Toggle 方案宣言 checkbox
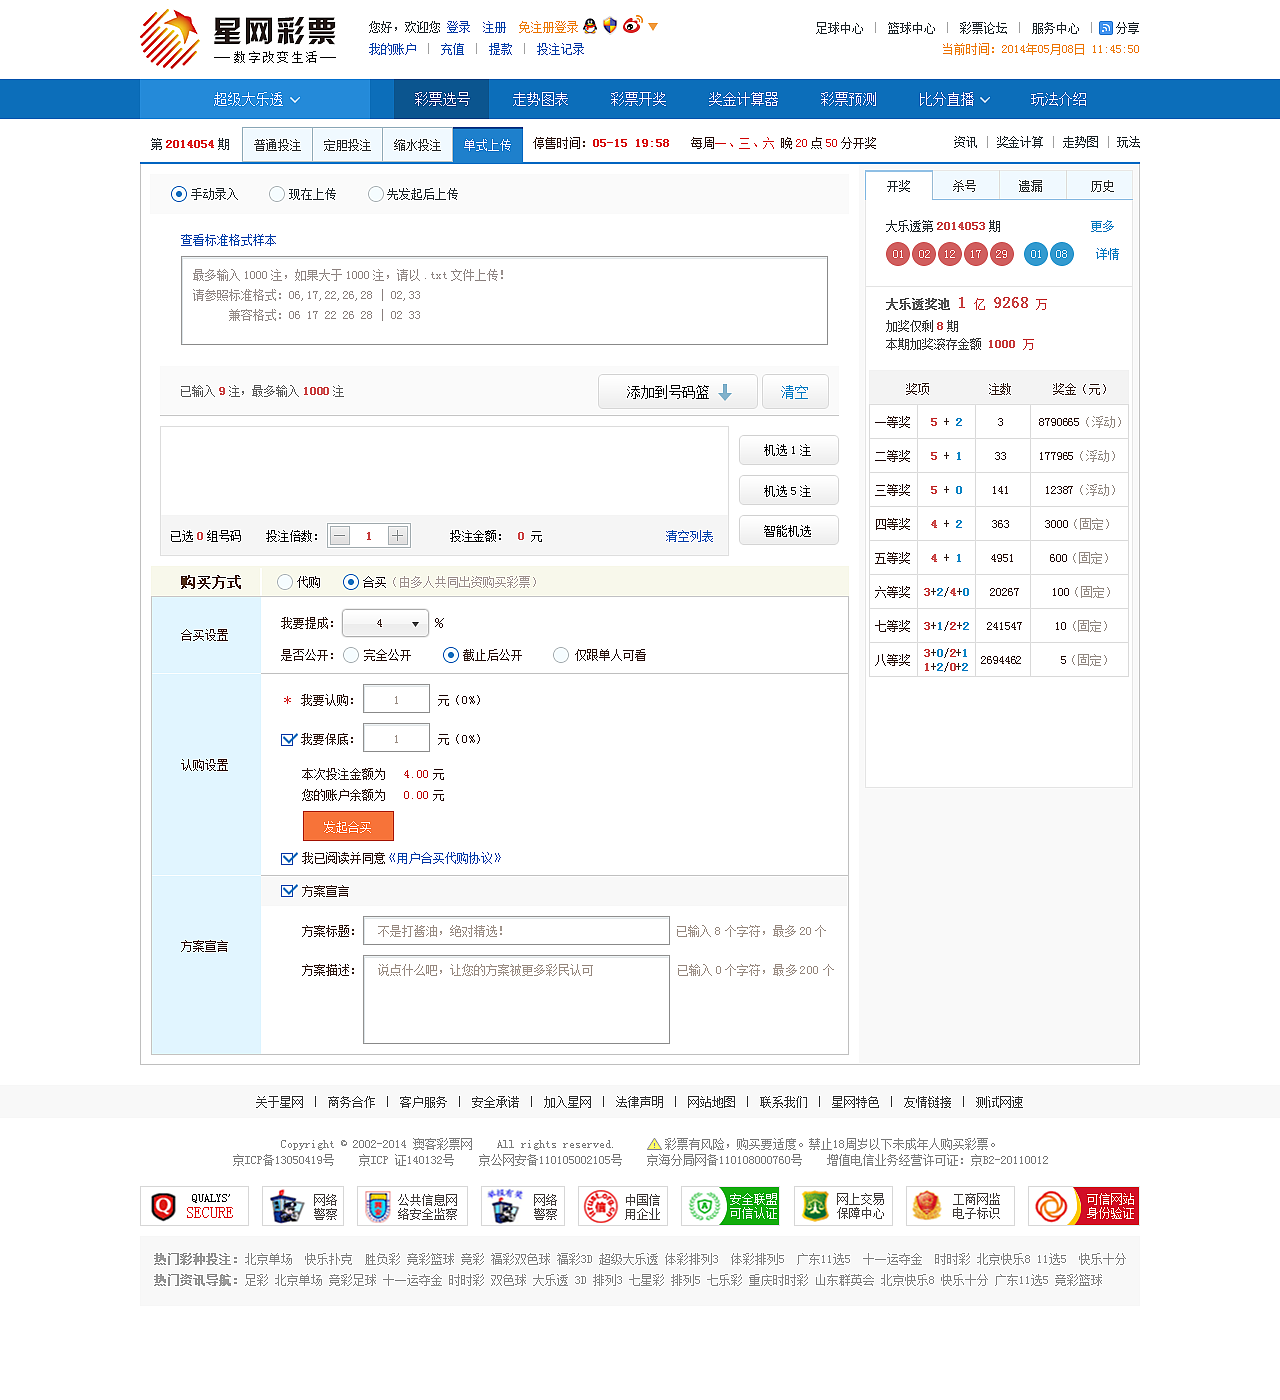The width and height of the screenshot is (1280, 1400). click(x=289, y=891)
